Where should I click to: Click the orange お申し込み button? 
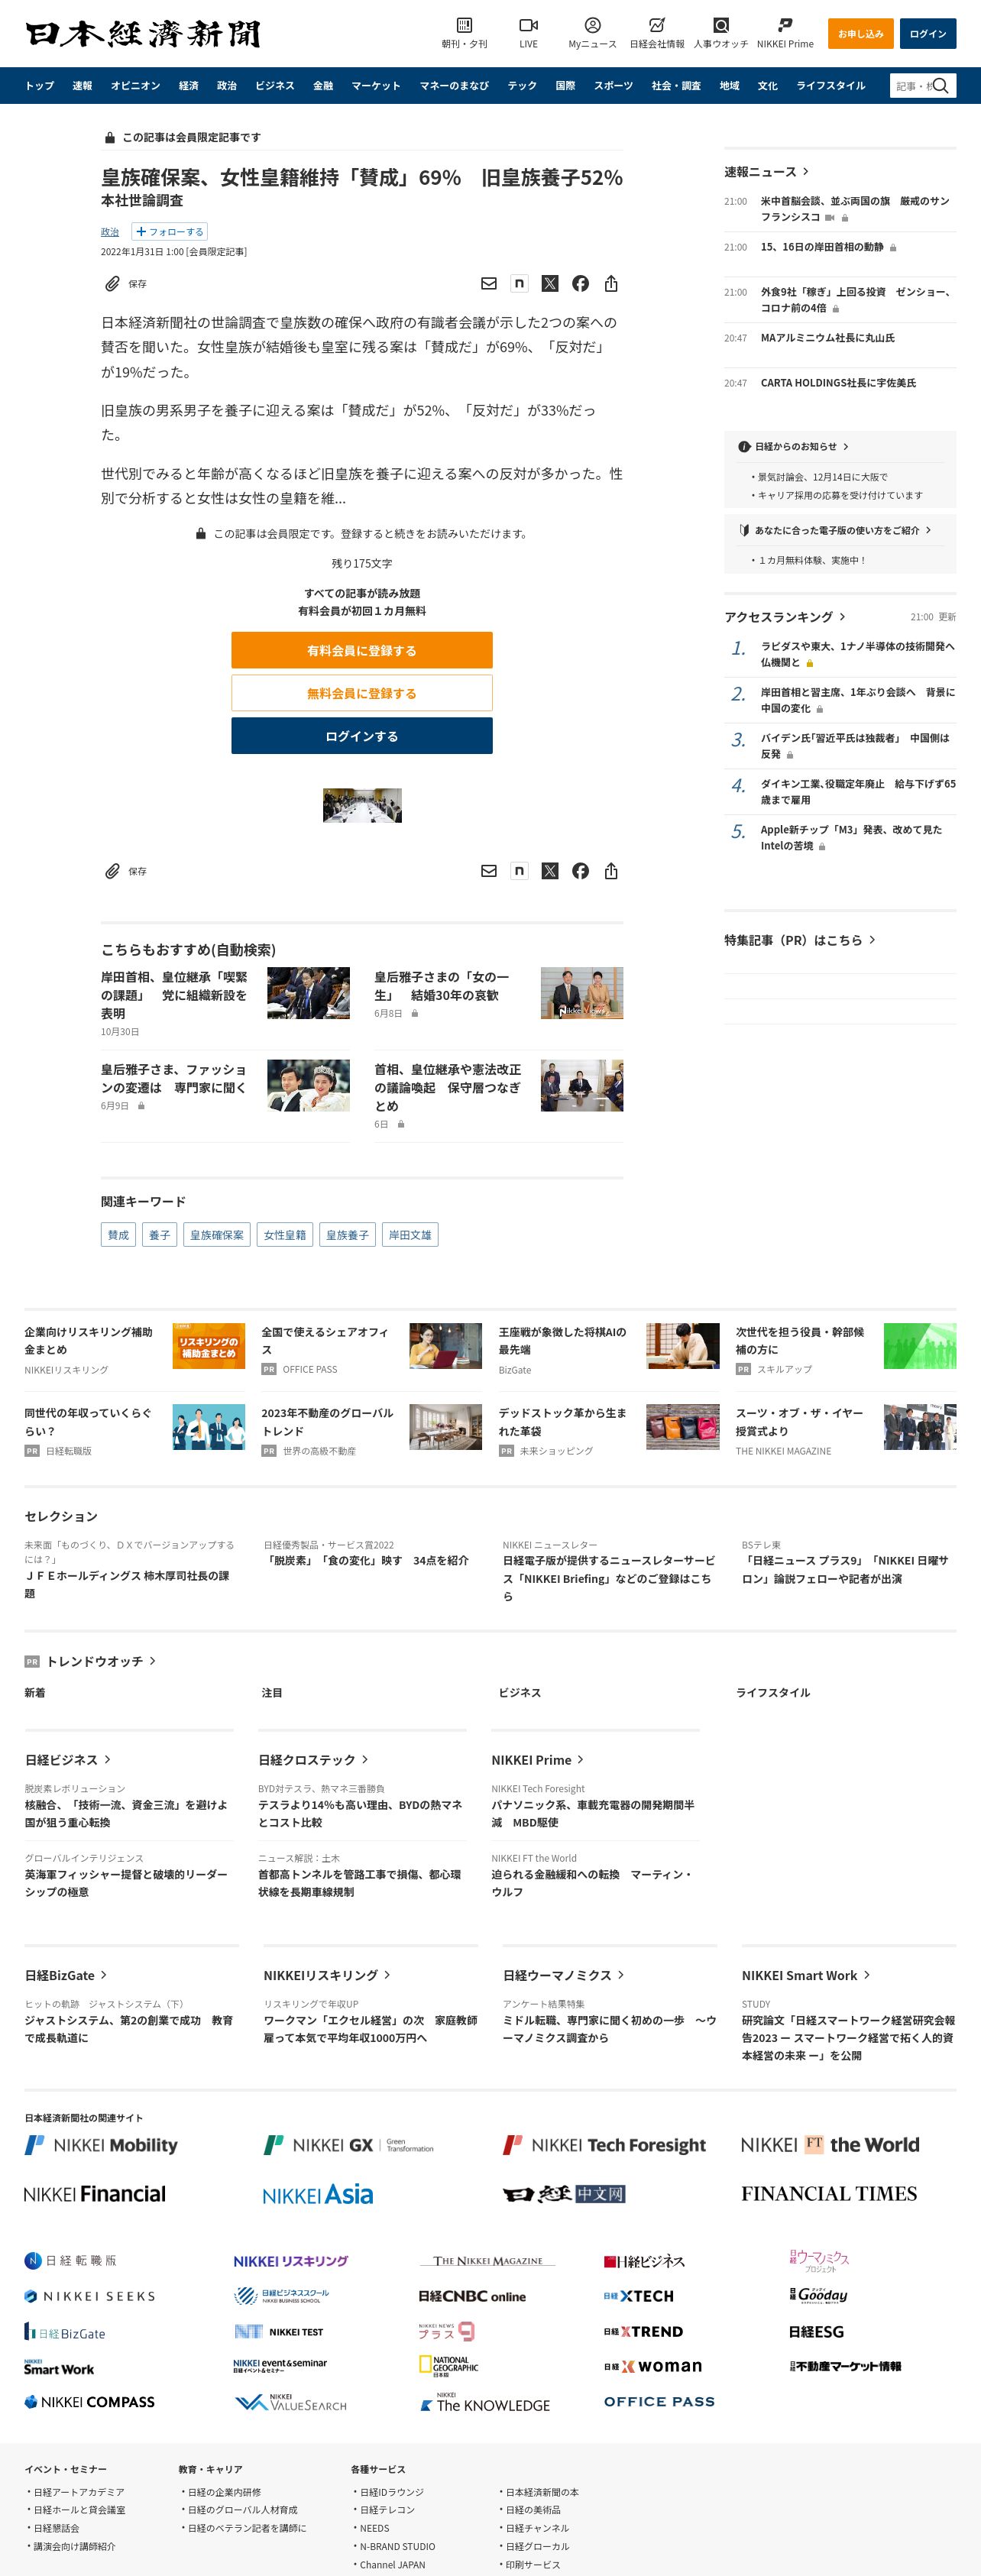click(860, 34)
